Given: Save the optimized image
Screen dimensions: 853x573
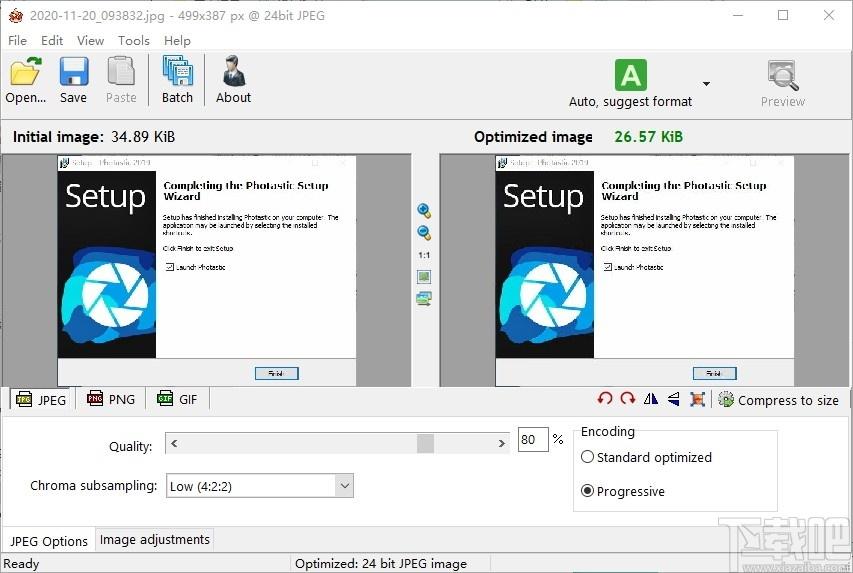Looking at the screenshot, I should [x=73, y=80].
